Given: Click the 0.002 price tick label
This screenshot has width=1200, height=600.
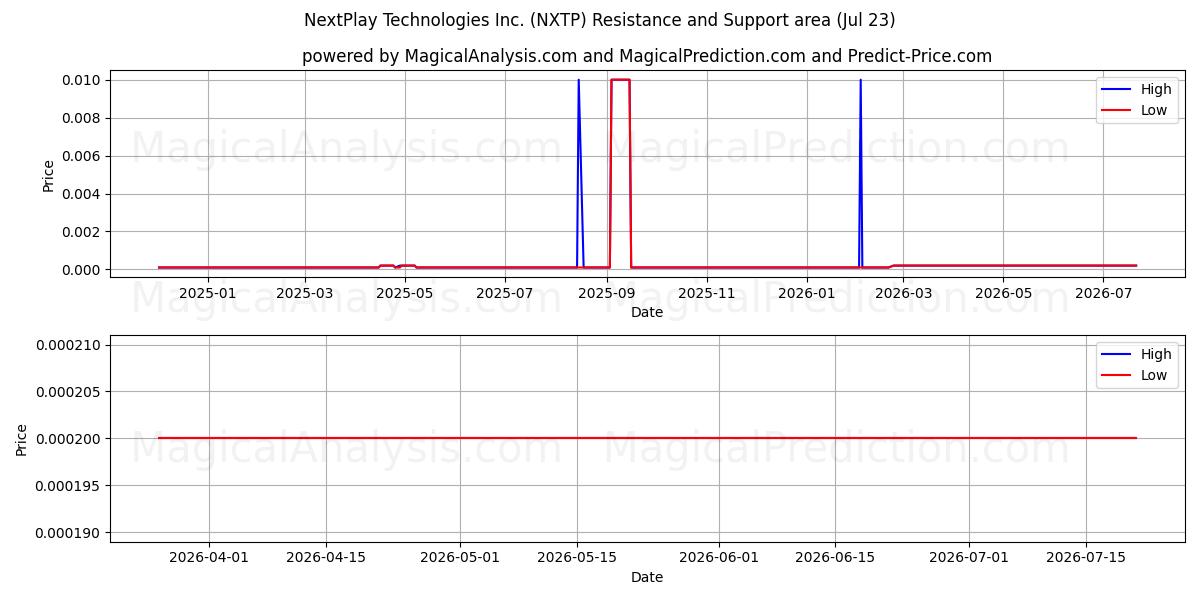Looking at the screenshot, I should pos(80,232).
